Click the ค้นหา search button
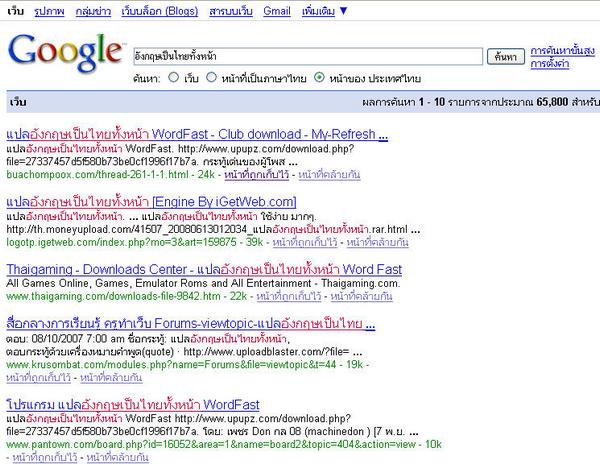 click(x=505, y=57)
